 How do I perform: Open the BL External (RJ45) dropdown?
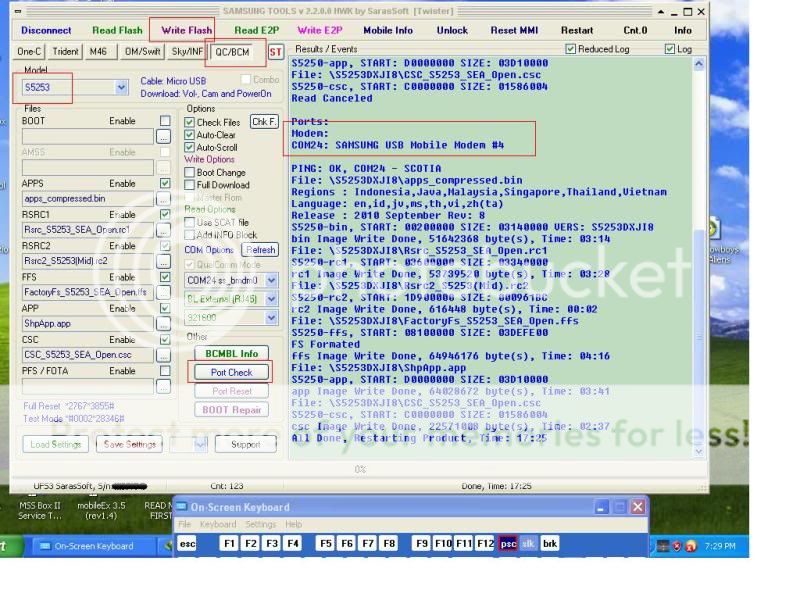pos(271,299)
